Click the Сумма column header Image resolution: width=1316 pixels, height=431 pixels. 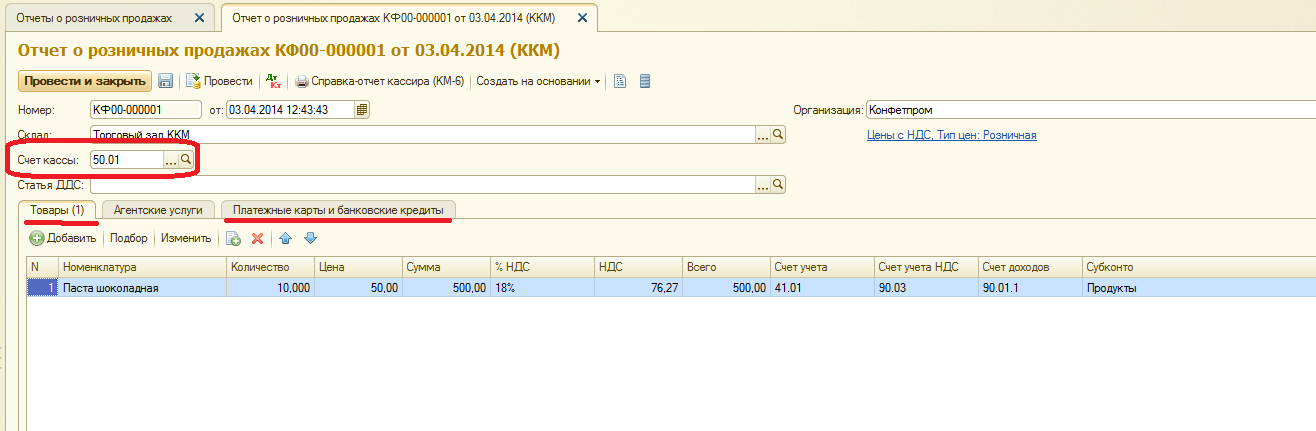[445, 267]
